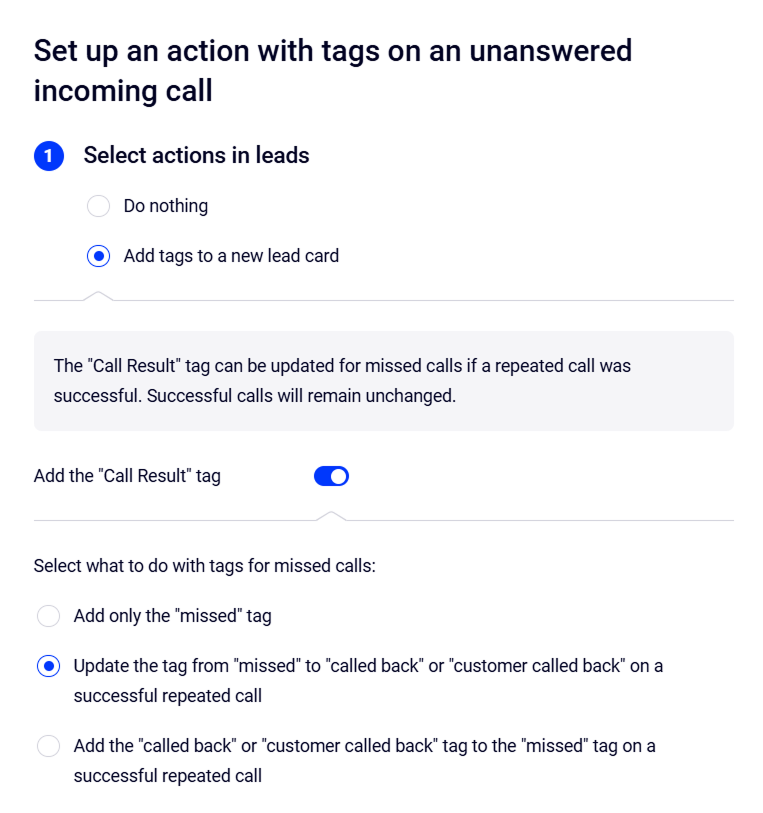The width and height of the screenshot is (763, 813).
Task: Click the divider notch under the Call Result toggle
Action: (x=331, y=516)
